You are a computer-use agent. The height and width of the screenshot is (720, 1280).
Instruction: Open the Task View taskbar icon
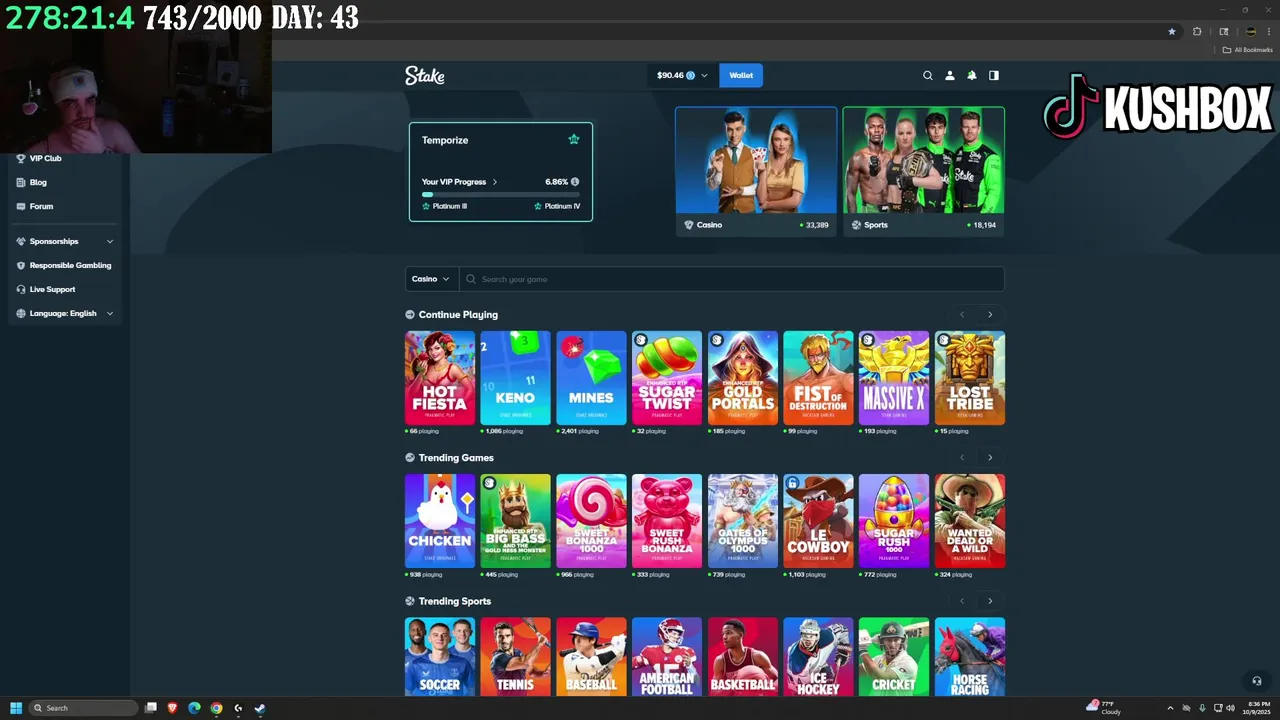point(151,708)
